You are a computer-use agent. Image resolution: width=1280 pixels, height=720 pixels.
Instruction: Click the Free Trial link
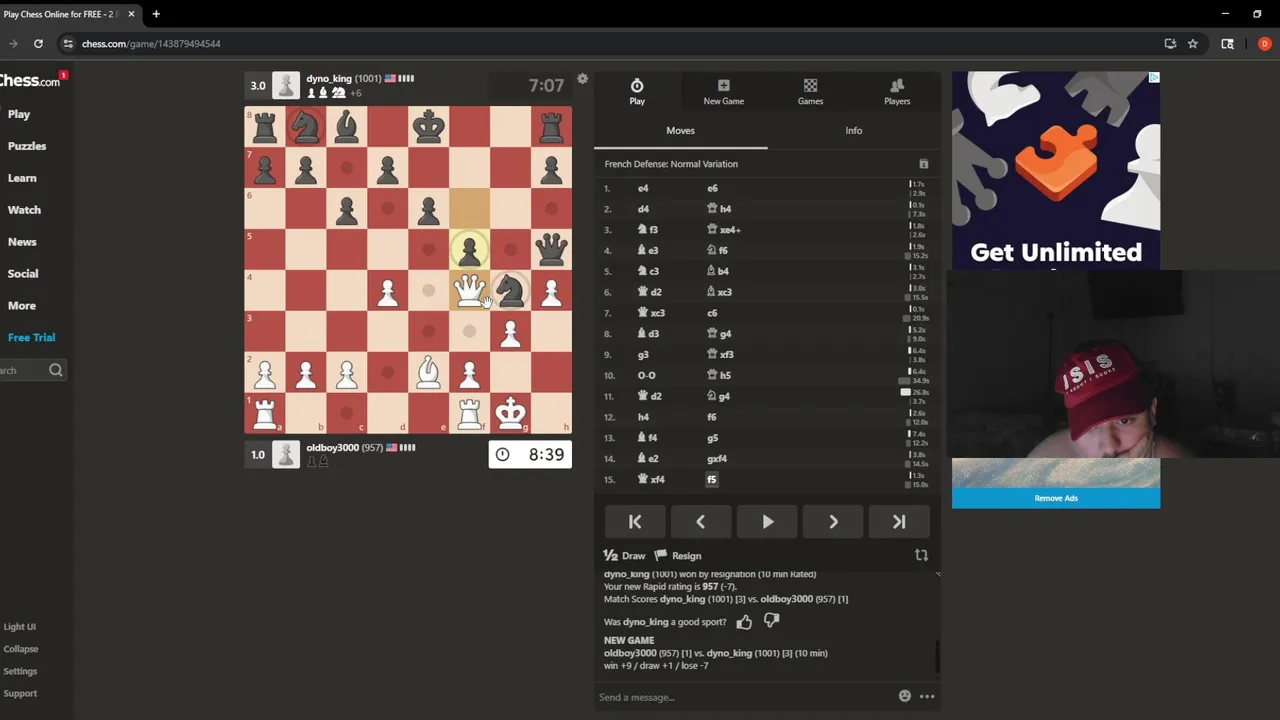(x=31, y=338)
